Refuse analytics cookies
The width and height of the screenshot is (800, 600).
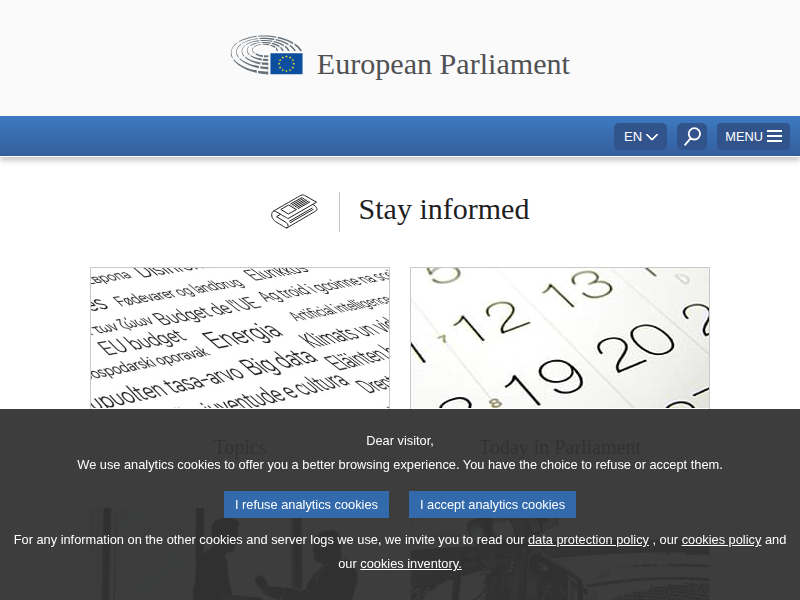(306, 504)
